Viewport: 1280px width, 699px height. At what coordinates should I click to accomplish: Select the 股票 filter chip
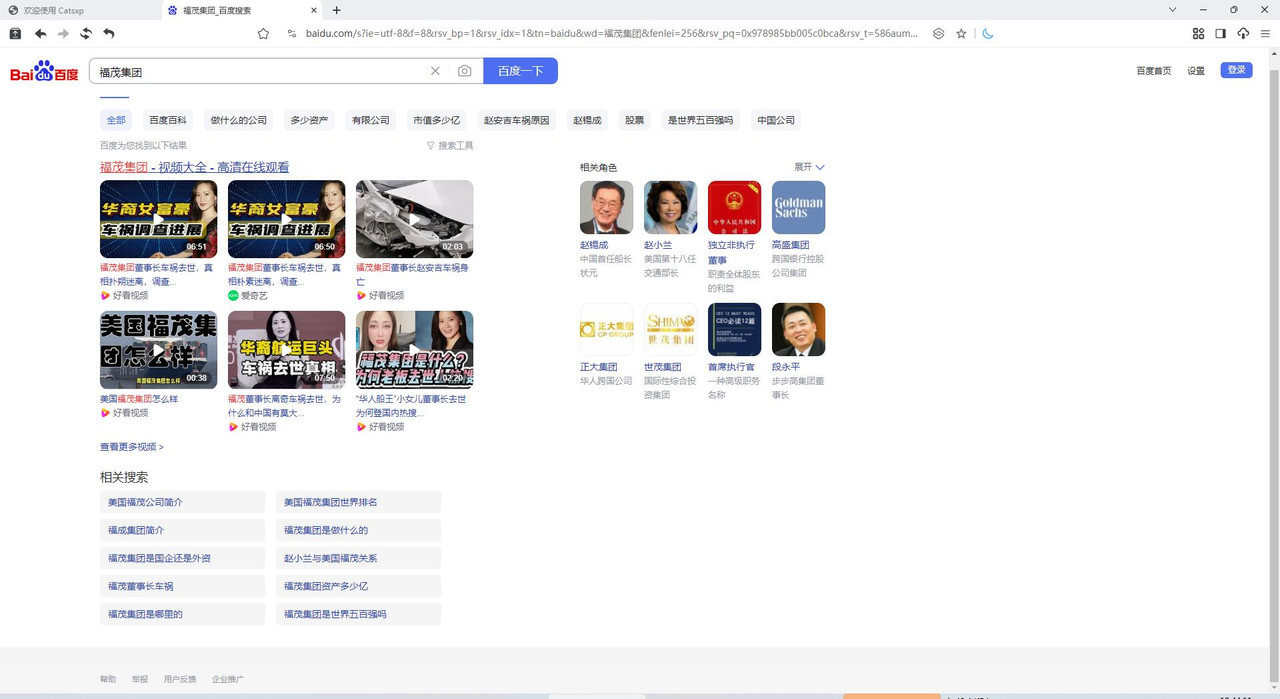pyautogui.click(x=634, y=120)
